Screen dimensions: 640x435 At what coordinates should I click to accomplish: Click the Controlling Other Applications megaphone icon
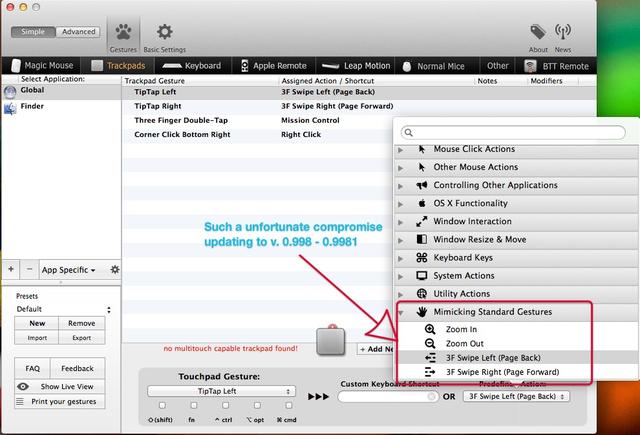click(422, 185)
